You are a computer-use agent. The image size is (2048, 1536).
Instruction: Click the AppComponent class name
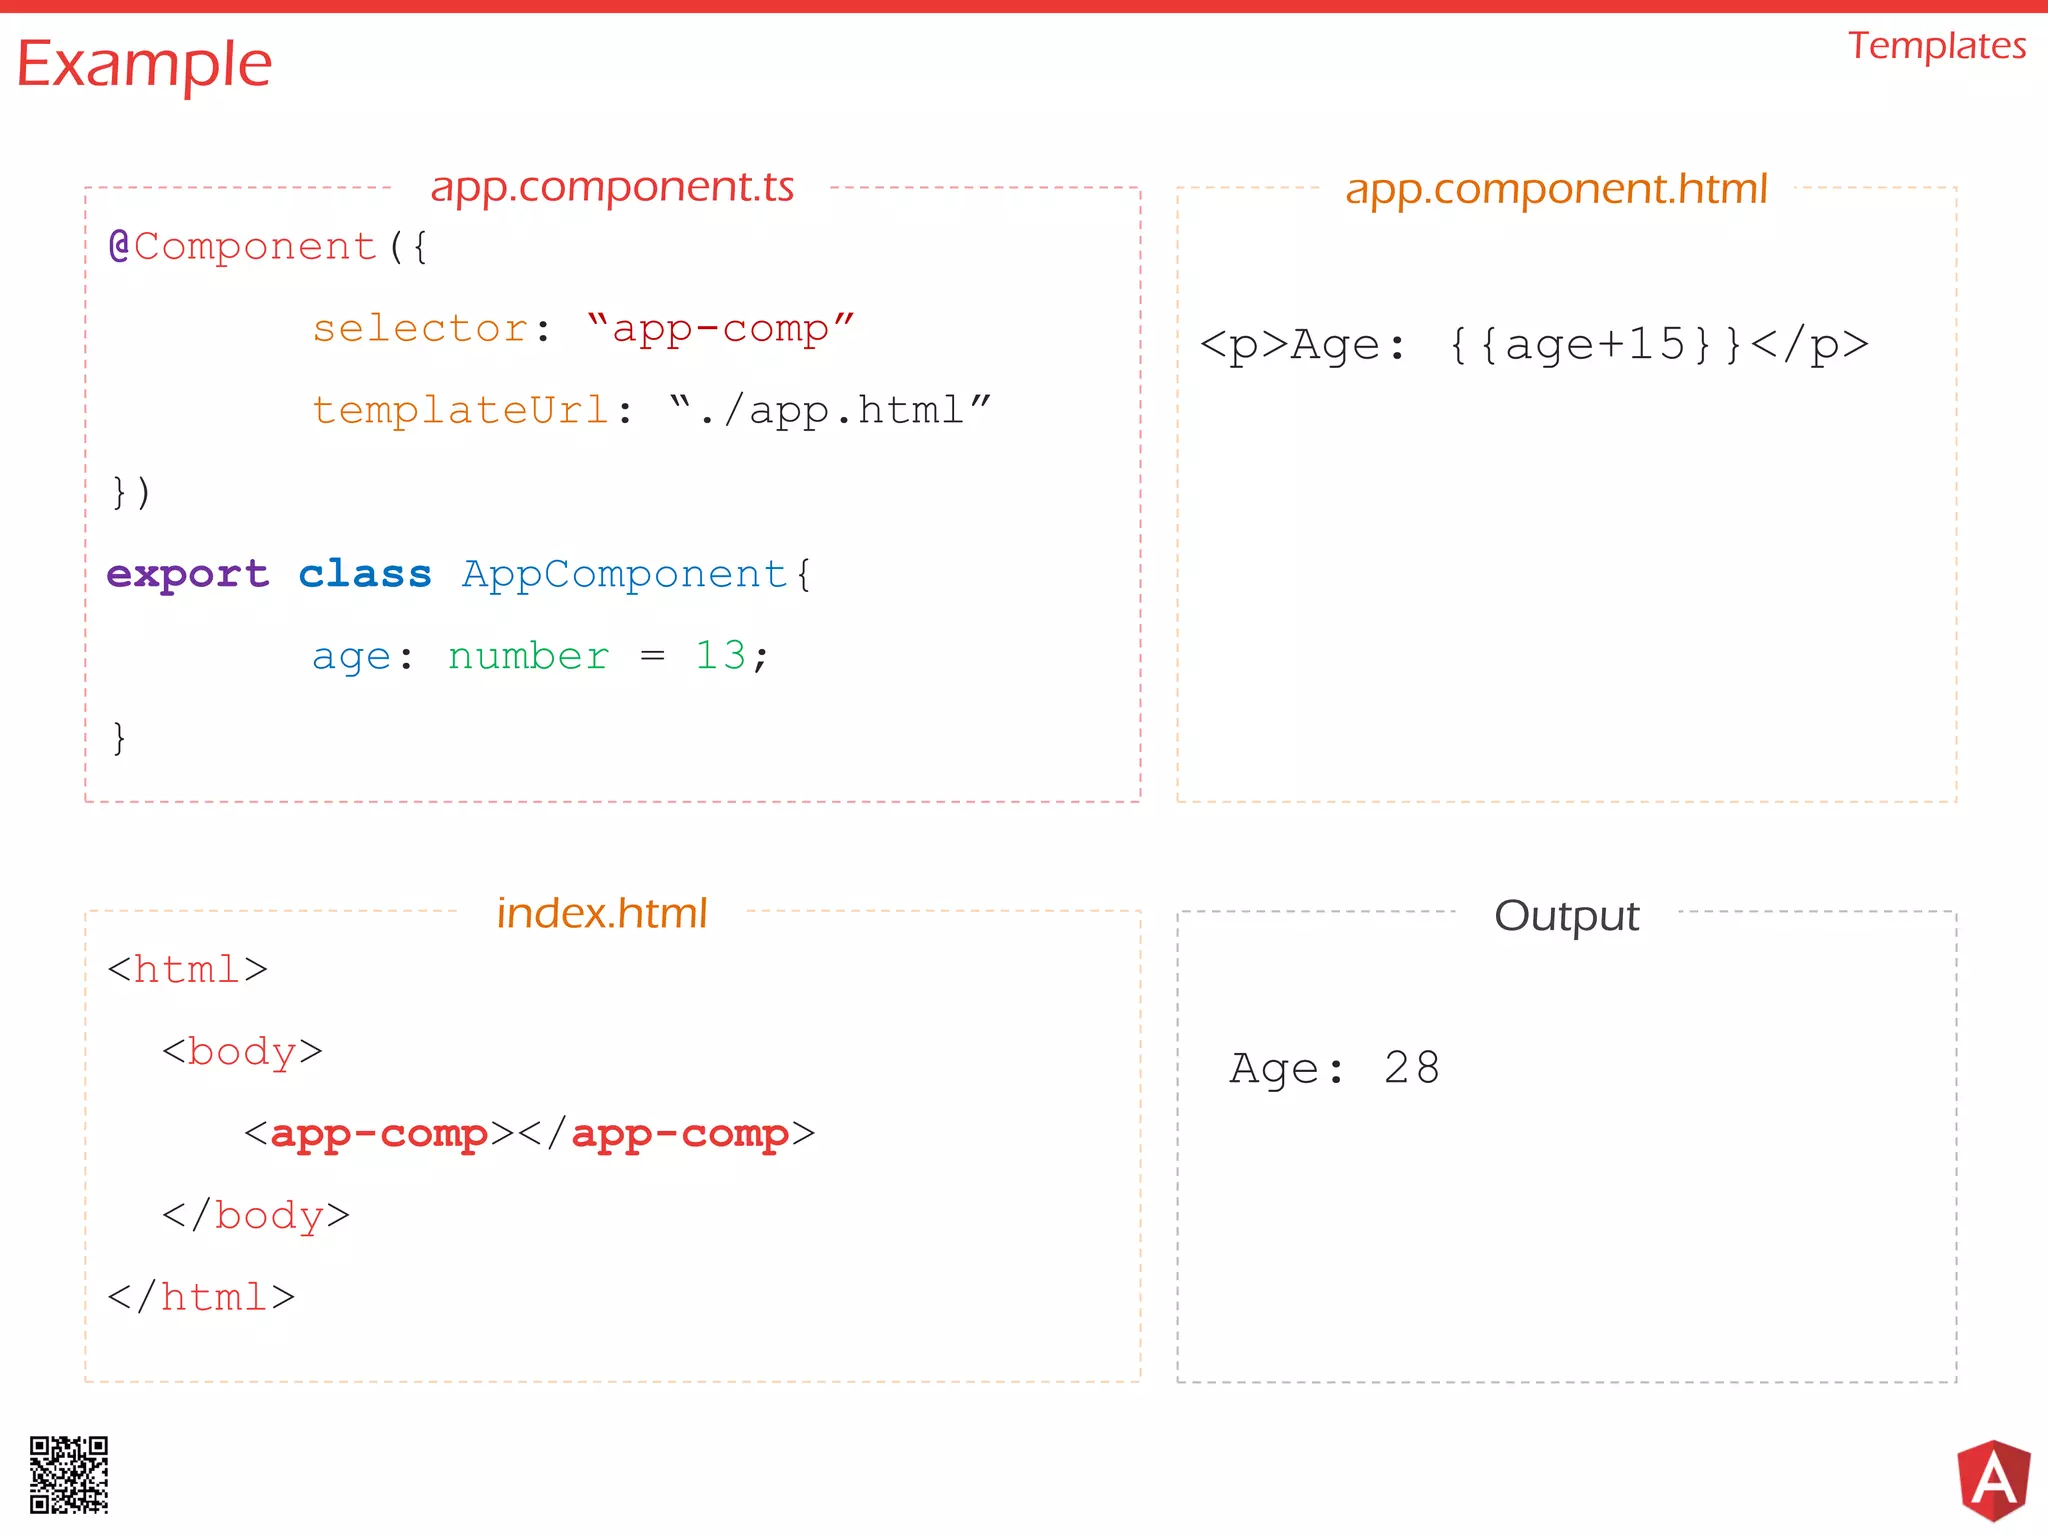624,574
